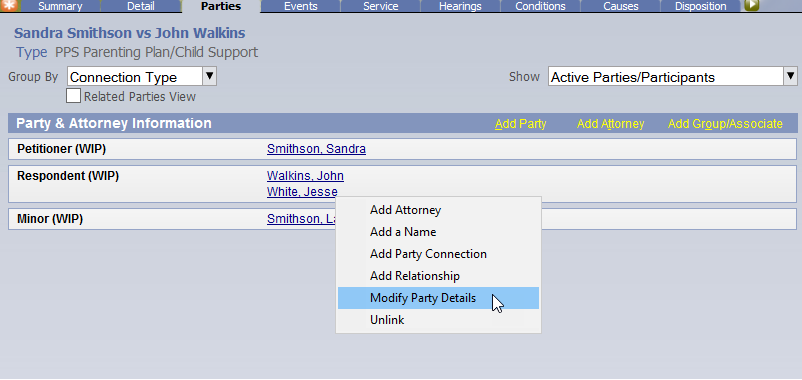
Task: Select Add Relationship menu entry
Action: coord(438,276)
